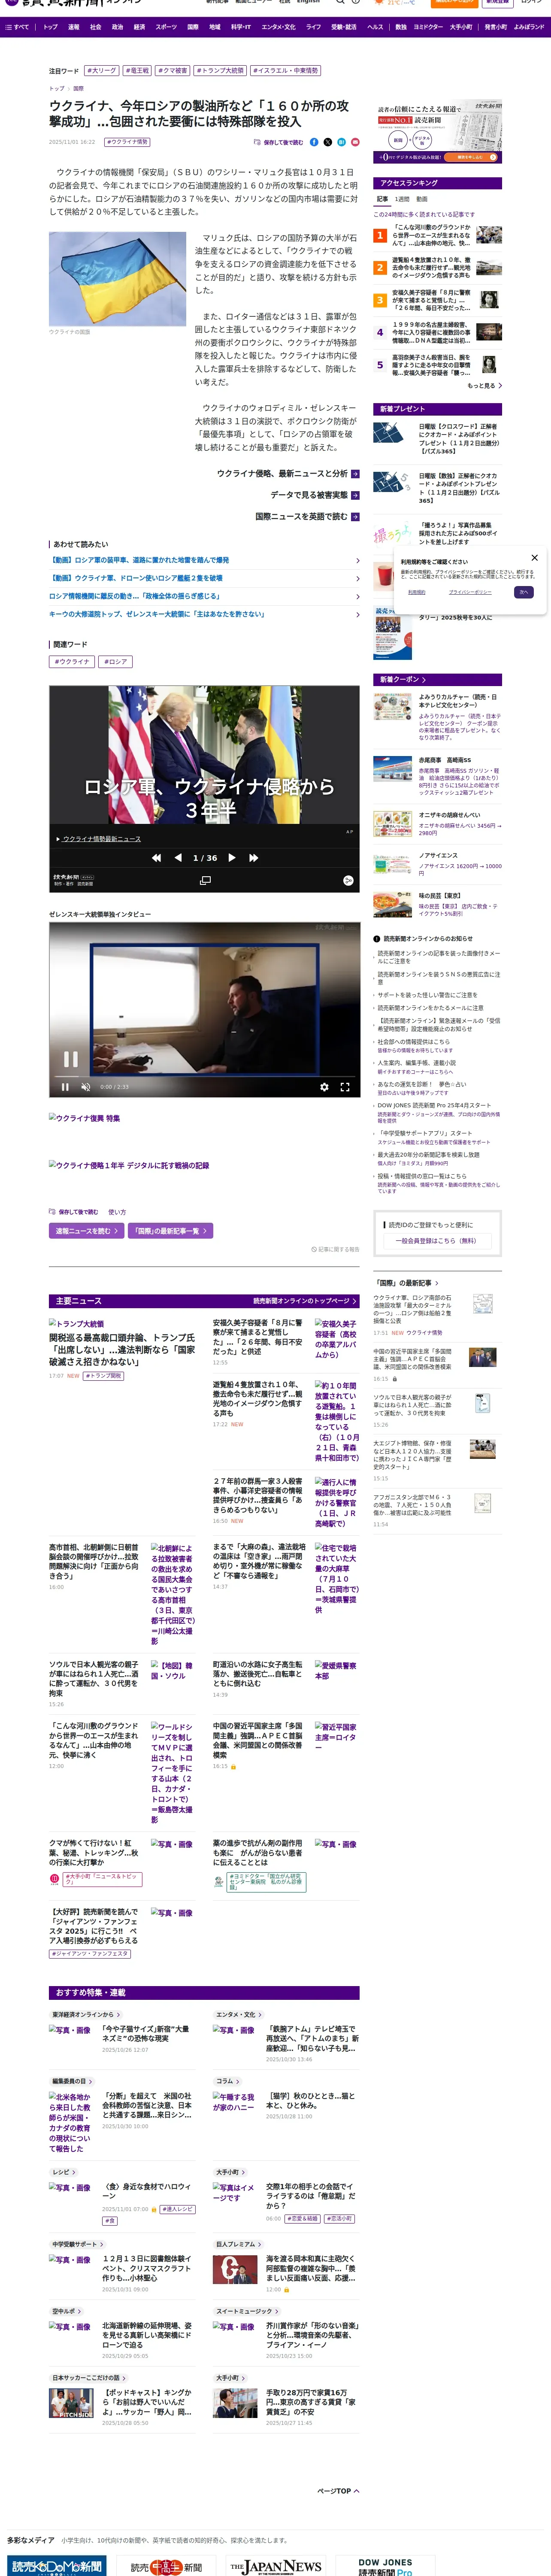The height and width of the screenshot is (2576, 551).
Task: Enter fullscreen for the video
Action: click(345, 1087)
